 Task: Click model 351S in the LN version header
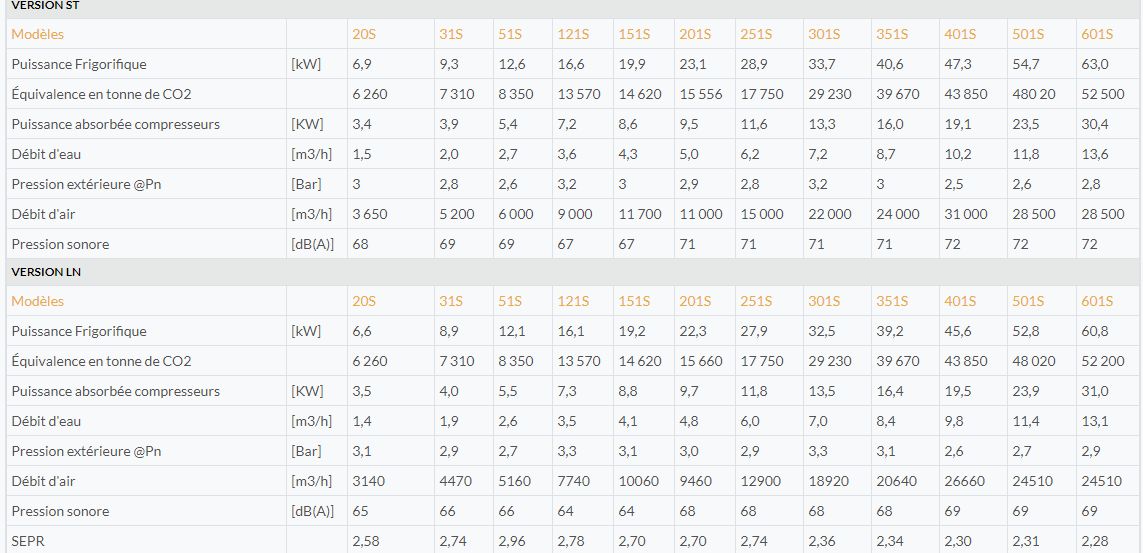tap(892, 301)
